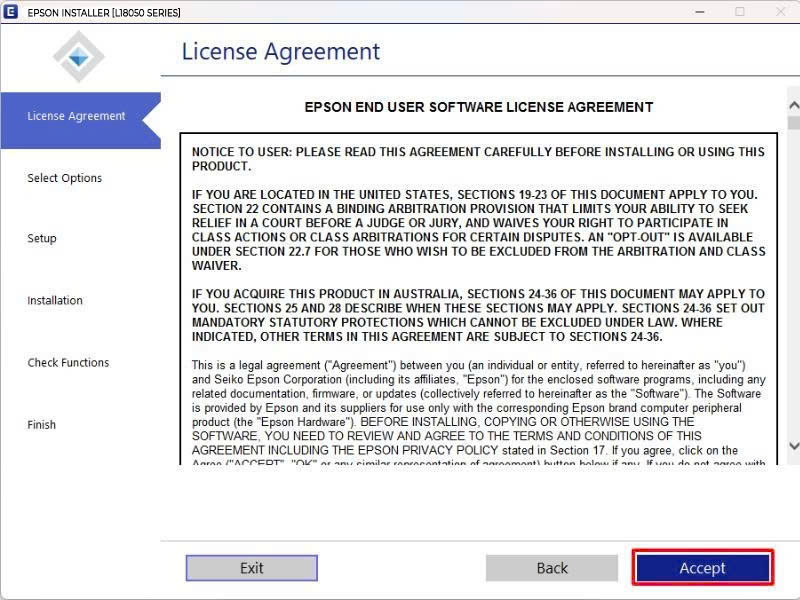Click the blue diamond installer logo
The image size is (800, 600).
tap(79, 57)
